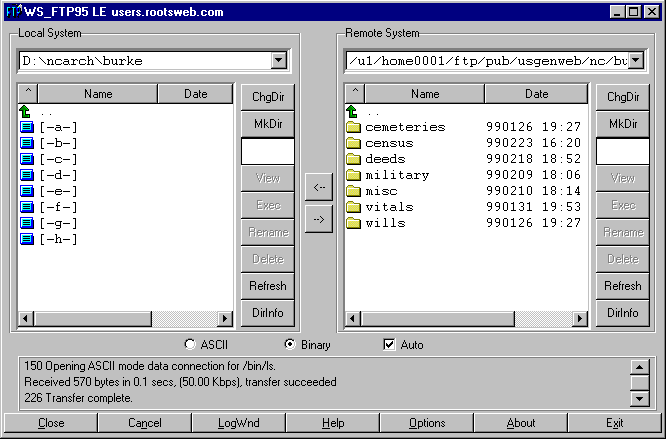This screenshot has height=439, width=666.
Task: Open LogWnd from the bottom button bar
Action: (239, 423)
